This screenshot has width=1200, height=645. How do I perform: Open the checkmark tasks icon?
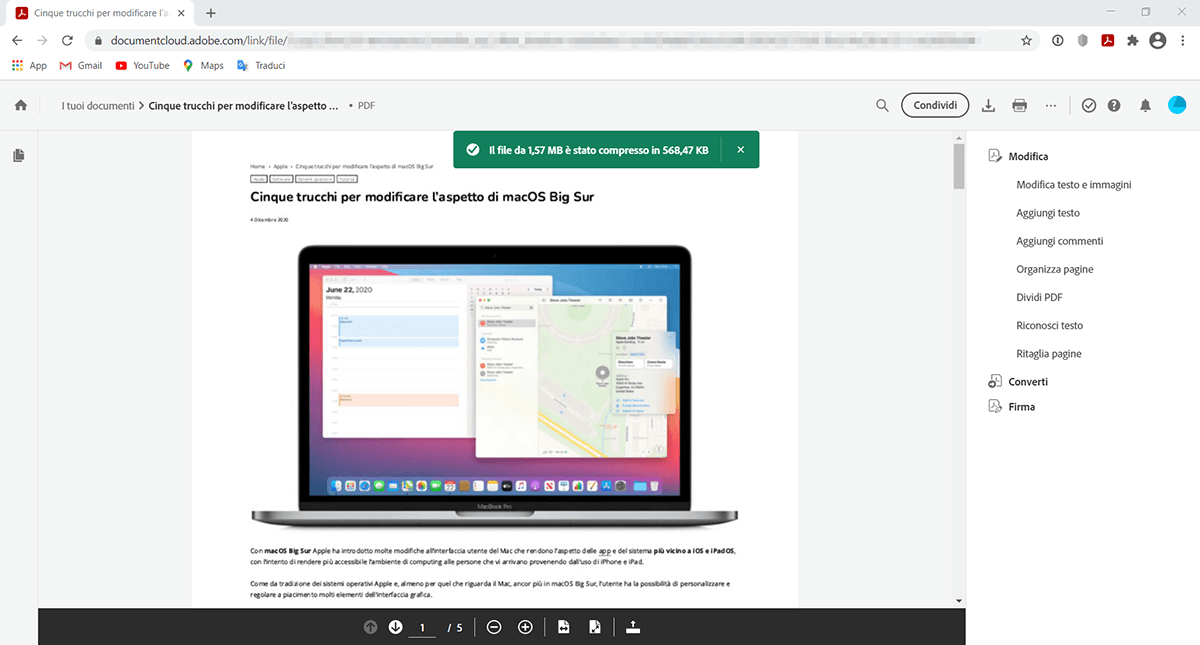(1089, 105)
